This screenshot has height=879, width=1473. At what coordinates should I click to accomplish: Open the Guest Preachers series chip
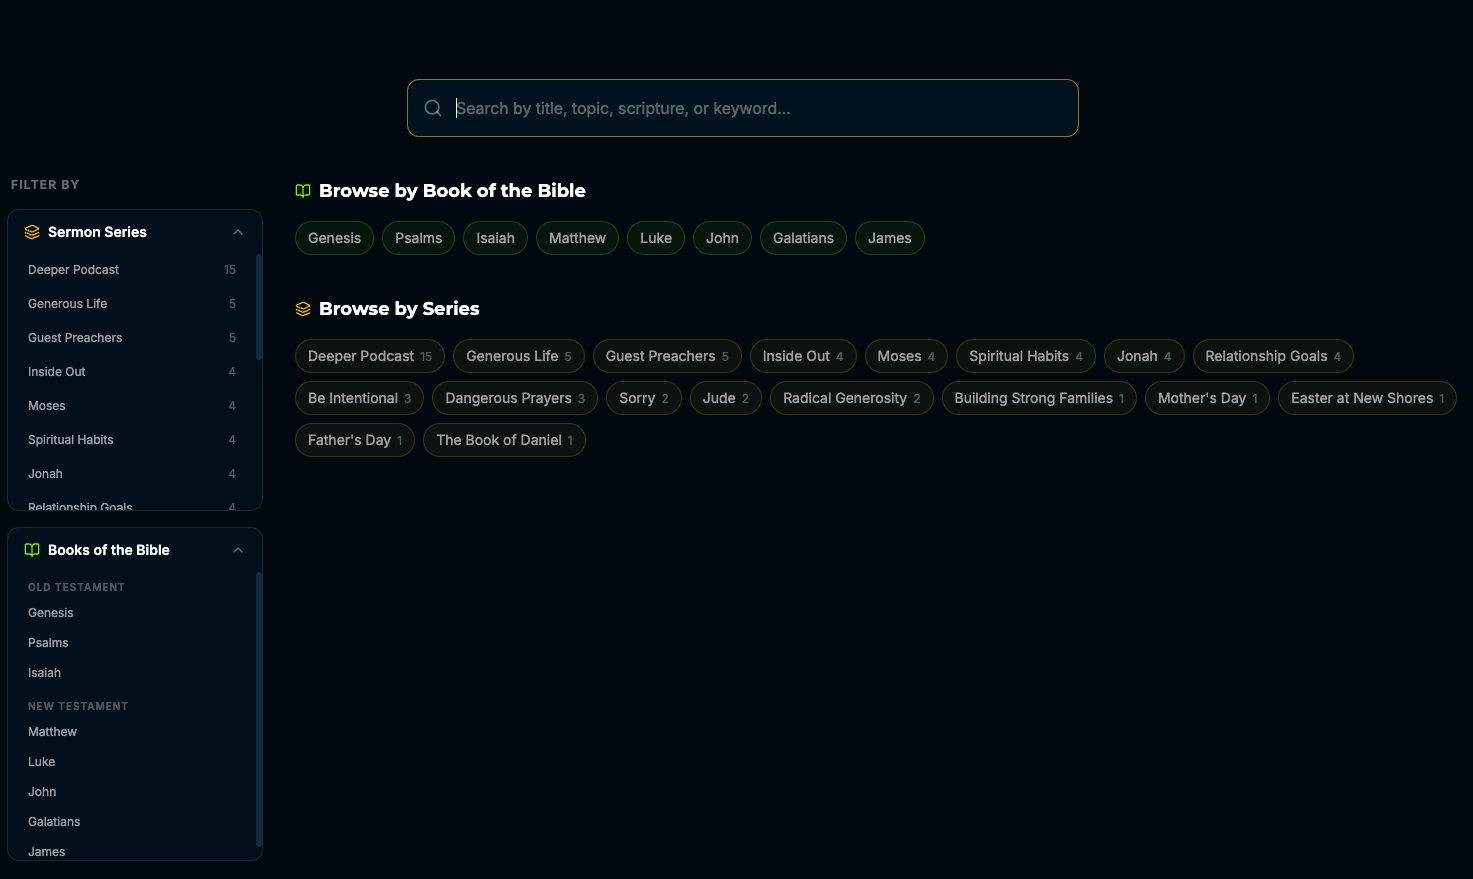coord(667,356)
